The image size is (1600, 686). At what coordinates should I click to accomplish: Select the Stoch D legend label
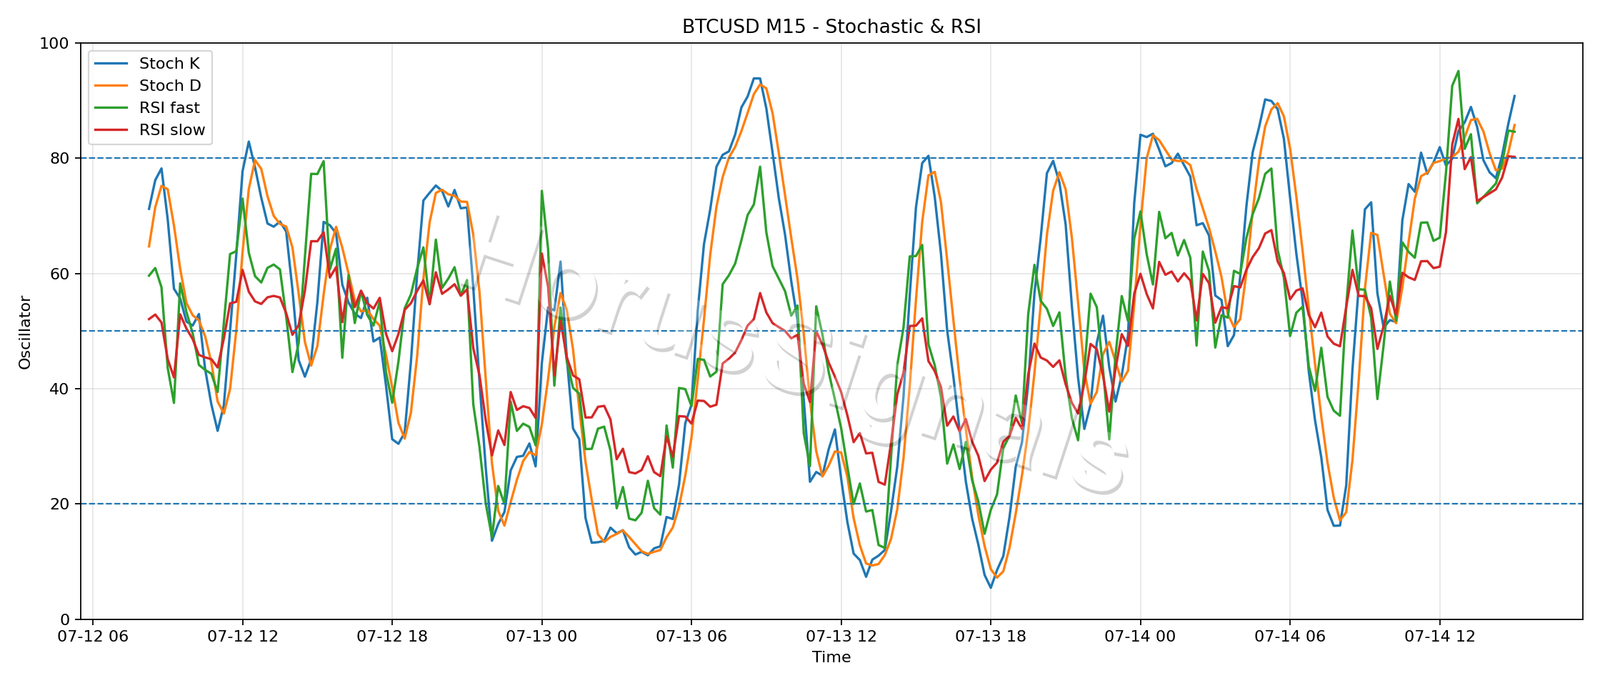pyautogui.click(x=170, y=86)
